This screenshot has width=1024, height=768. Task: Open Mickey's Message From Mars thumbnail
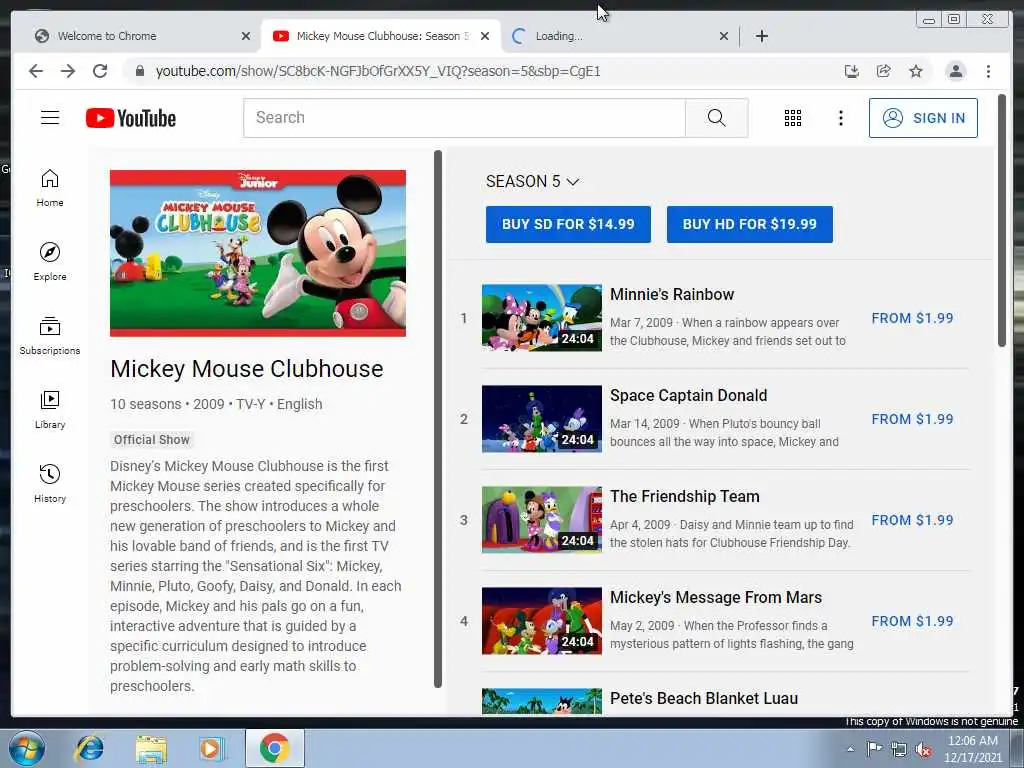pos(541,621)
